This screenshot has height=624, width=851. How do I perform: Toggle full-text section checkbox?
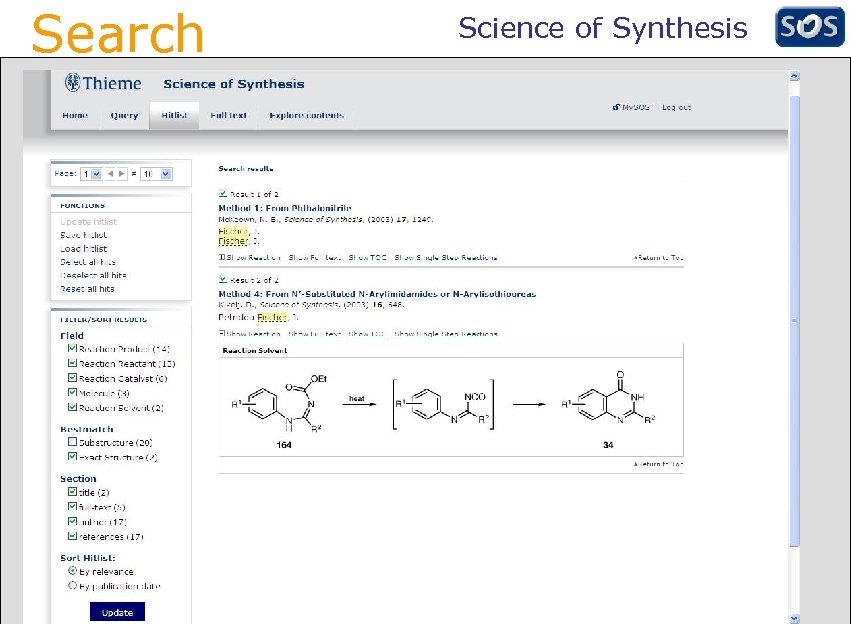(72, 506)
